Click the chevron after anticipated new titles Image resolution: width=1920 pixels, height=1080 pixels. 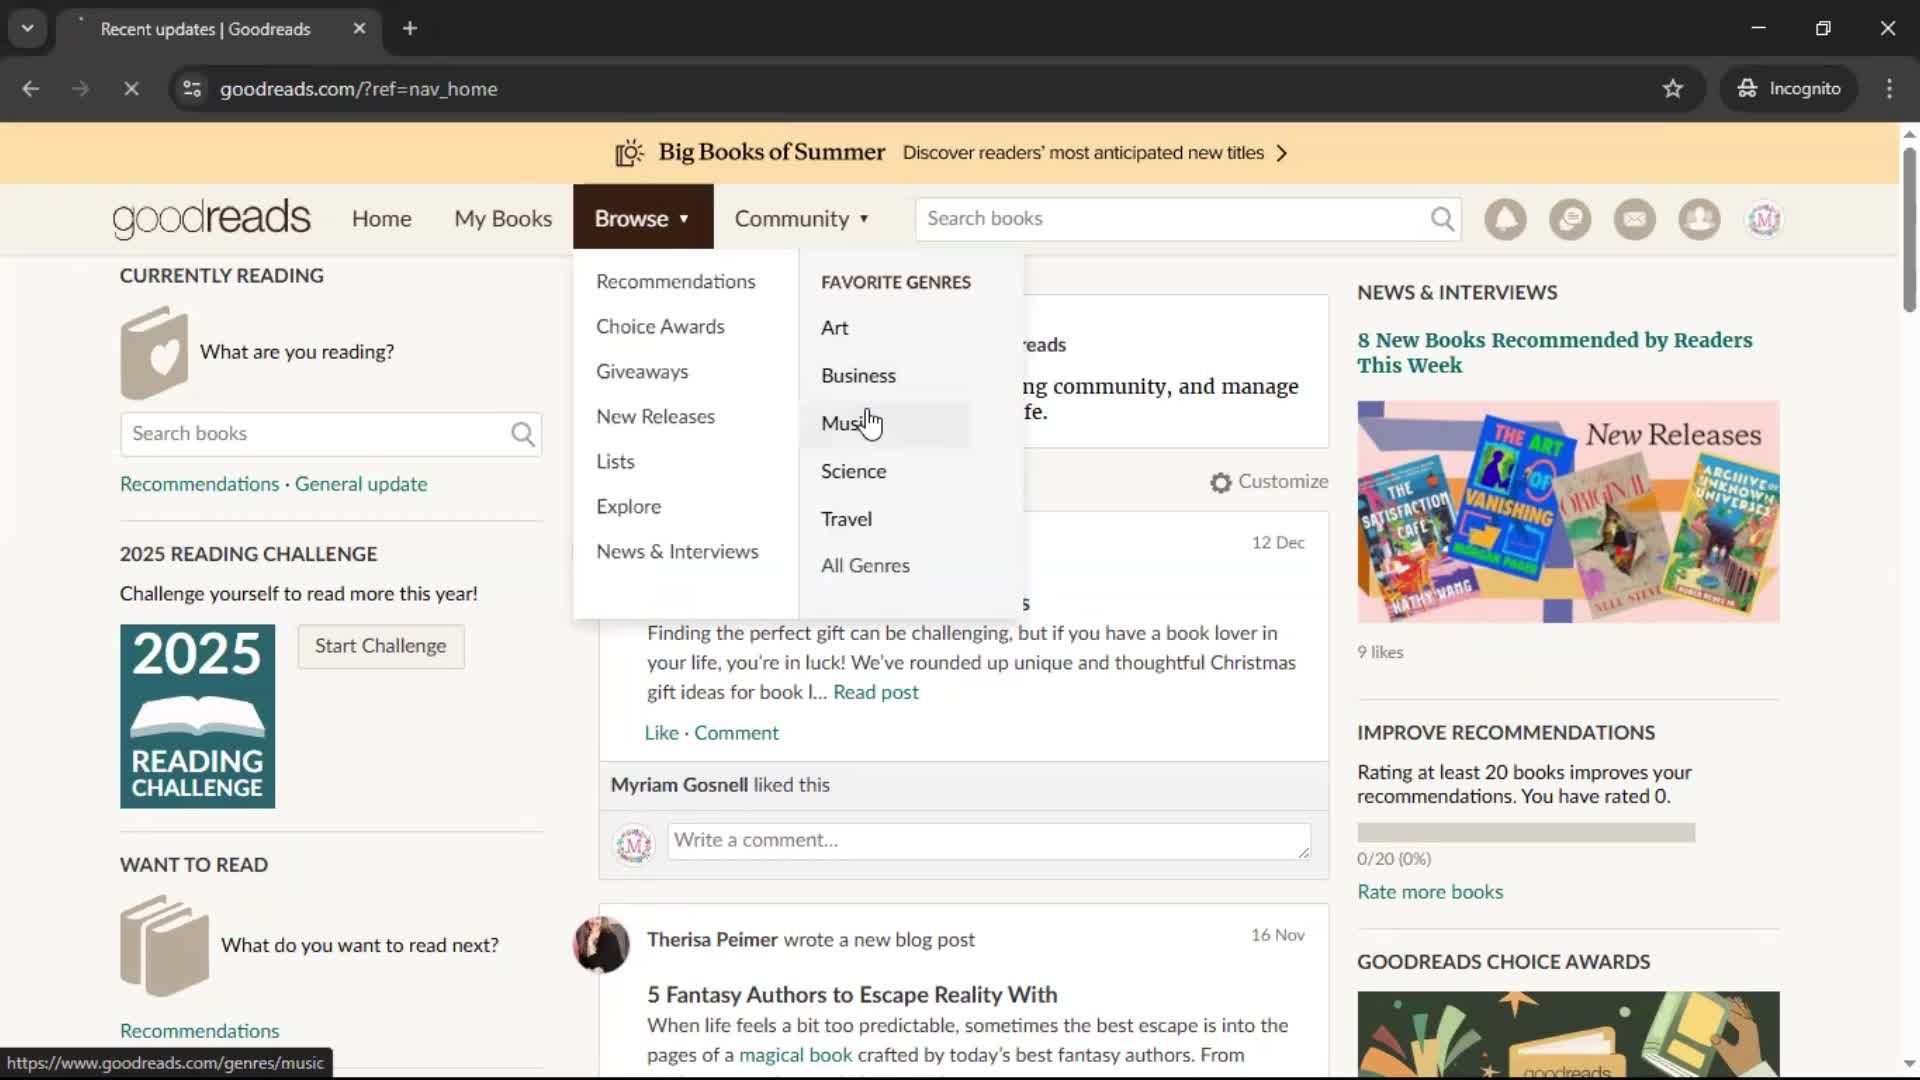tap(1282, 153)
